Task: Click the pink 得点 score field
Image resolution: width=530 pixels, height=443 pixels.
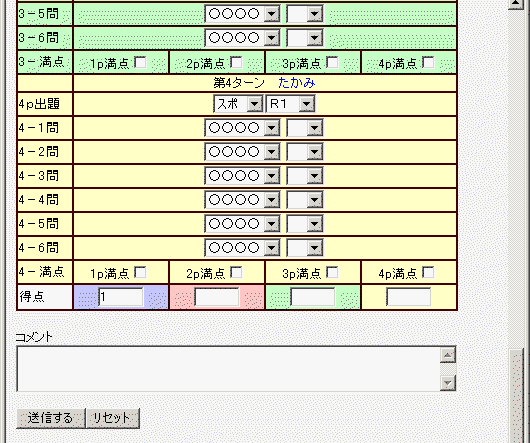Action: pos(217,297)
